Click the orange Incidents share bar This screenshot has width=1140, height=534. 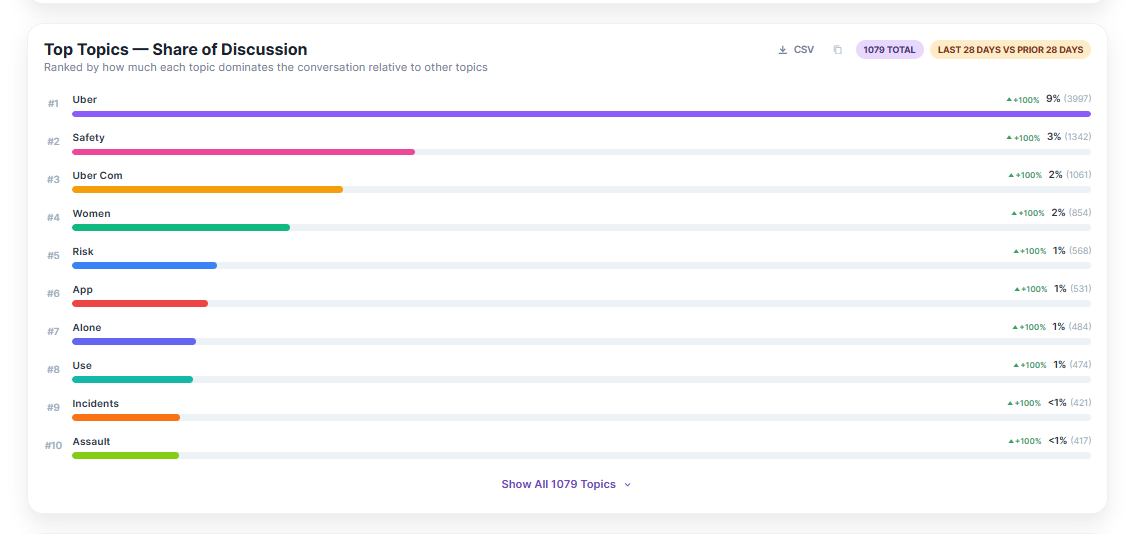click(126, 418)
